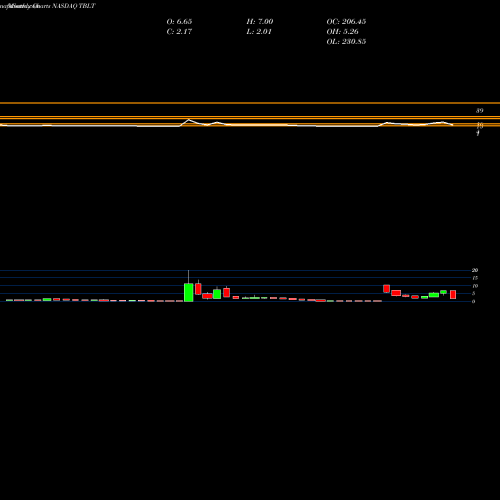Select the low value L: 2.01

pos(259,32)
